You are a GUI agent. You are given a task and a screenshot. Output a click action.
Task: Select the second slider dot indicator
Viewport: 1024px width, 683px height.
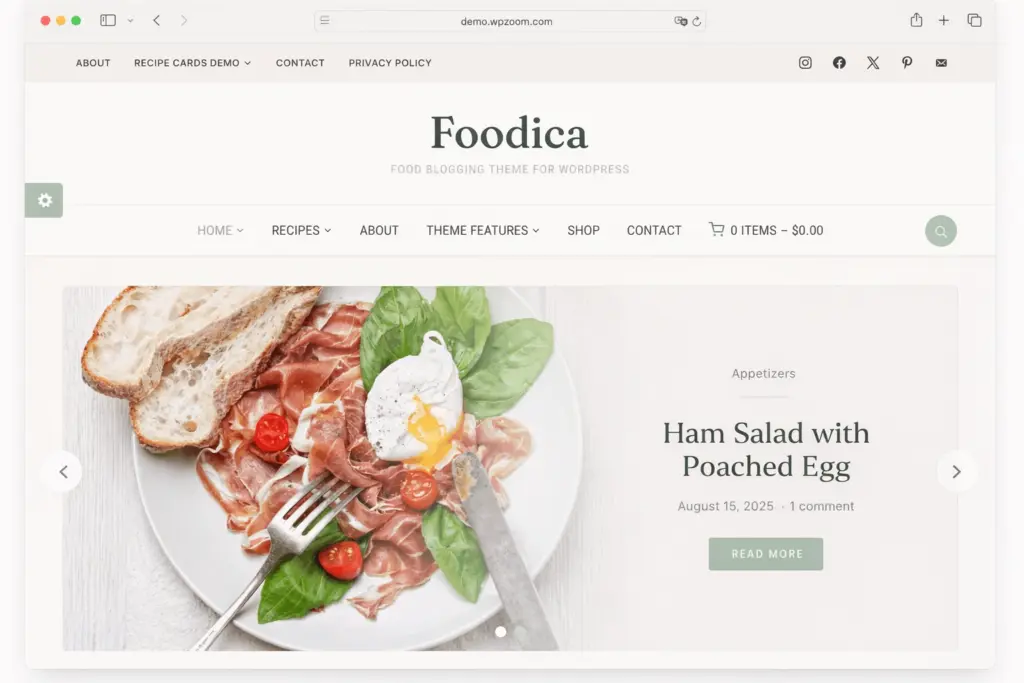[x=520, y=631]
